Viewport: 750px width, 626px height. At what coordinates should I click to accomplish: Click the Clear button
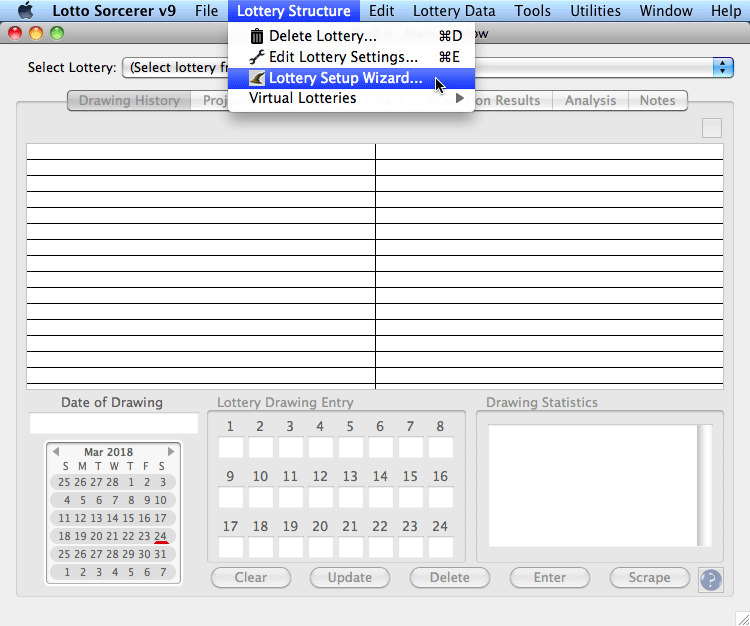(x=251, y=577)
